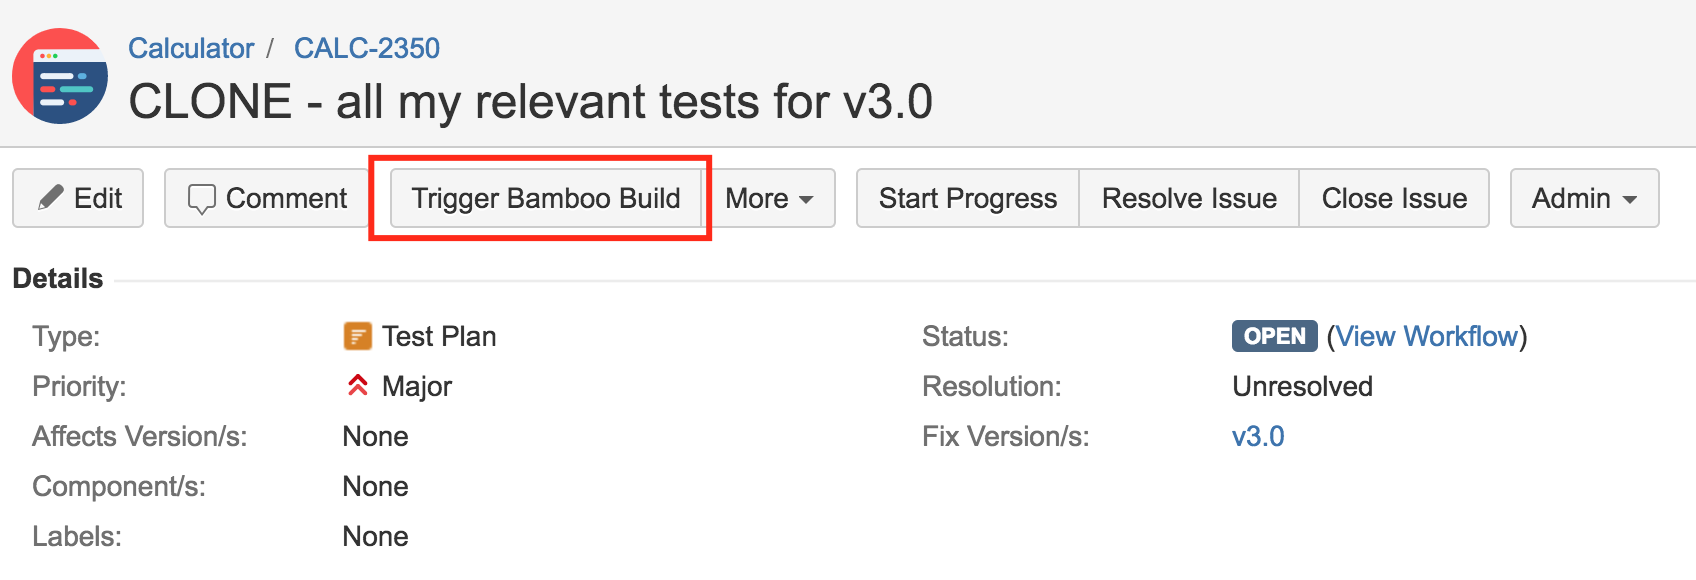Open the CALC-2350 issue key link

tap(367, 48)
